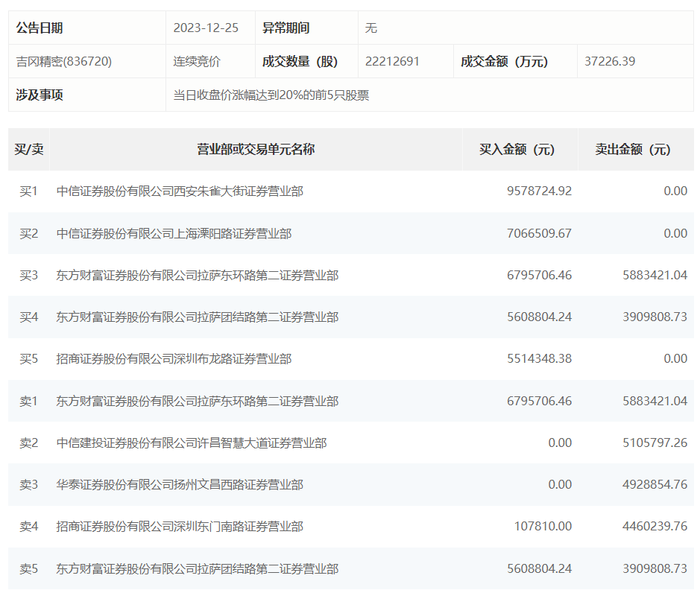Click the 成交数量（股）label

click(300, 61)
